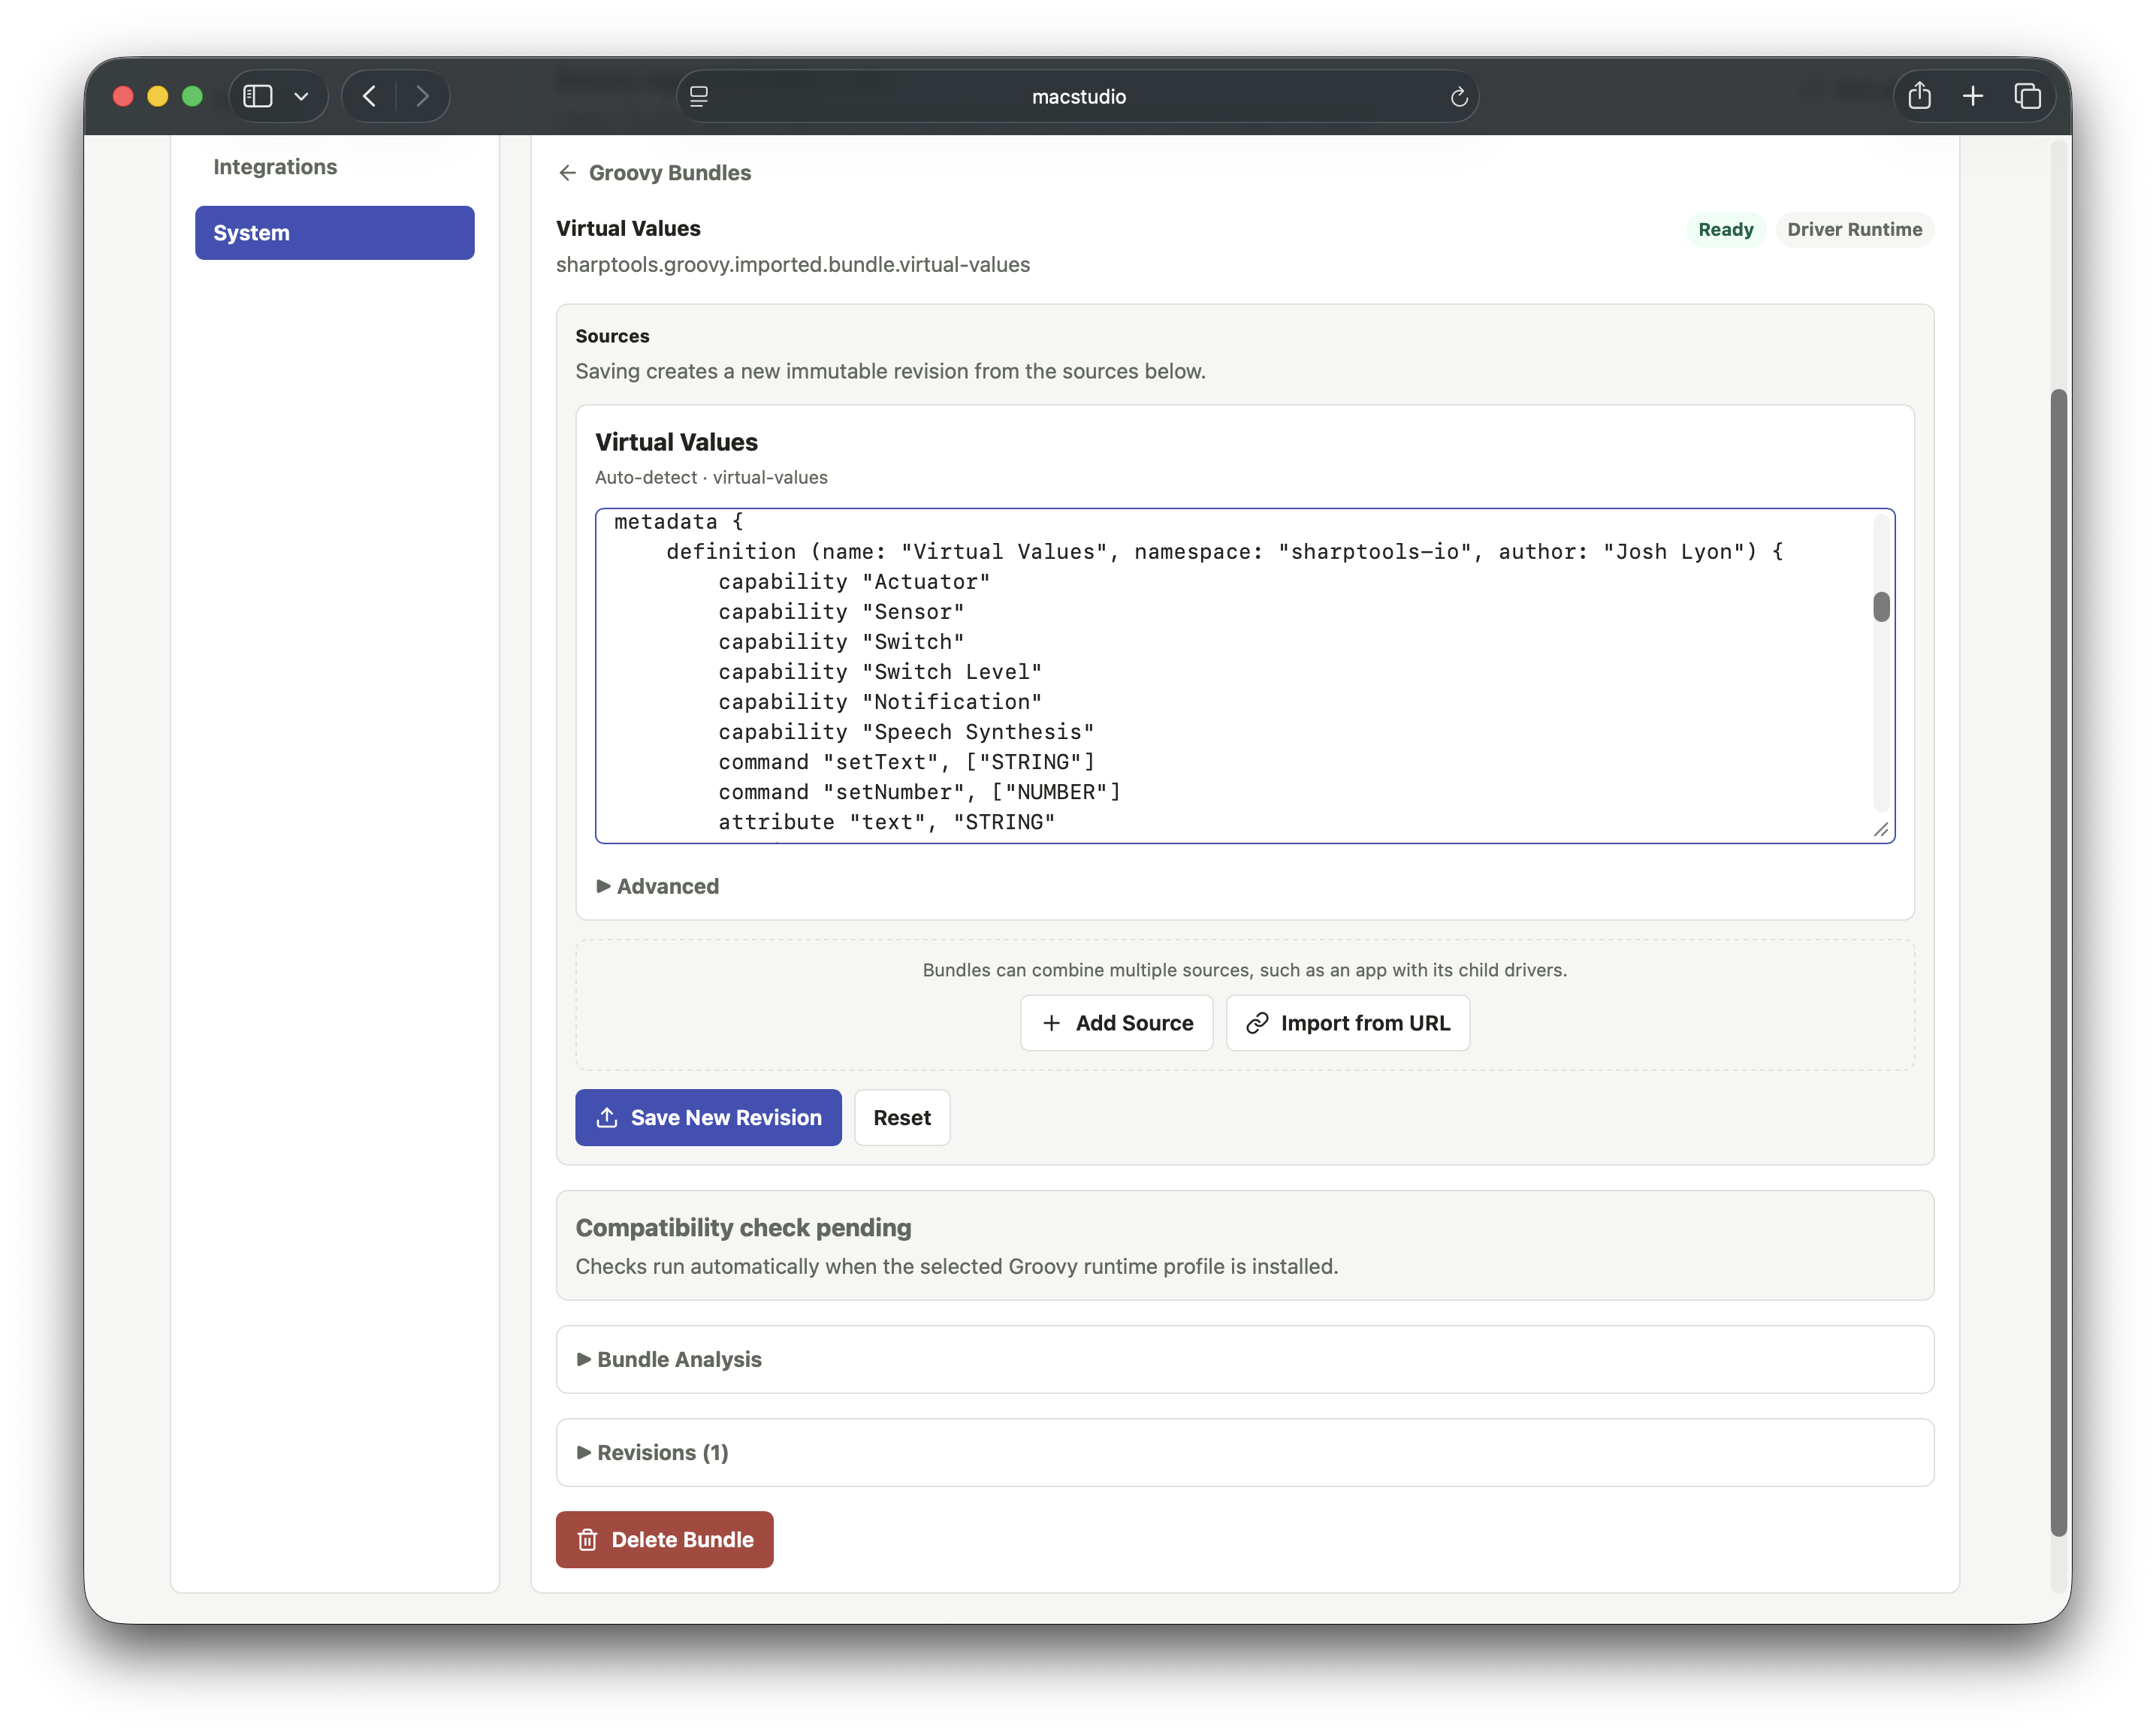Click the 'Sources' section heading
The width and height of the screenshot is (2156, 1735).
click(x=612, y=336)
